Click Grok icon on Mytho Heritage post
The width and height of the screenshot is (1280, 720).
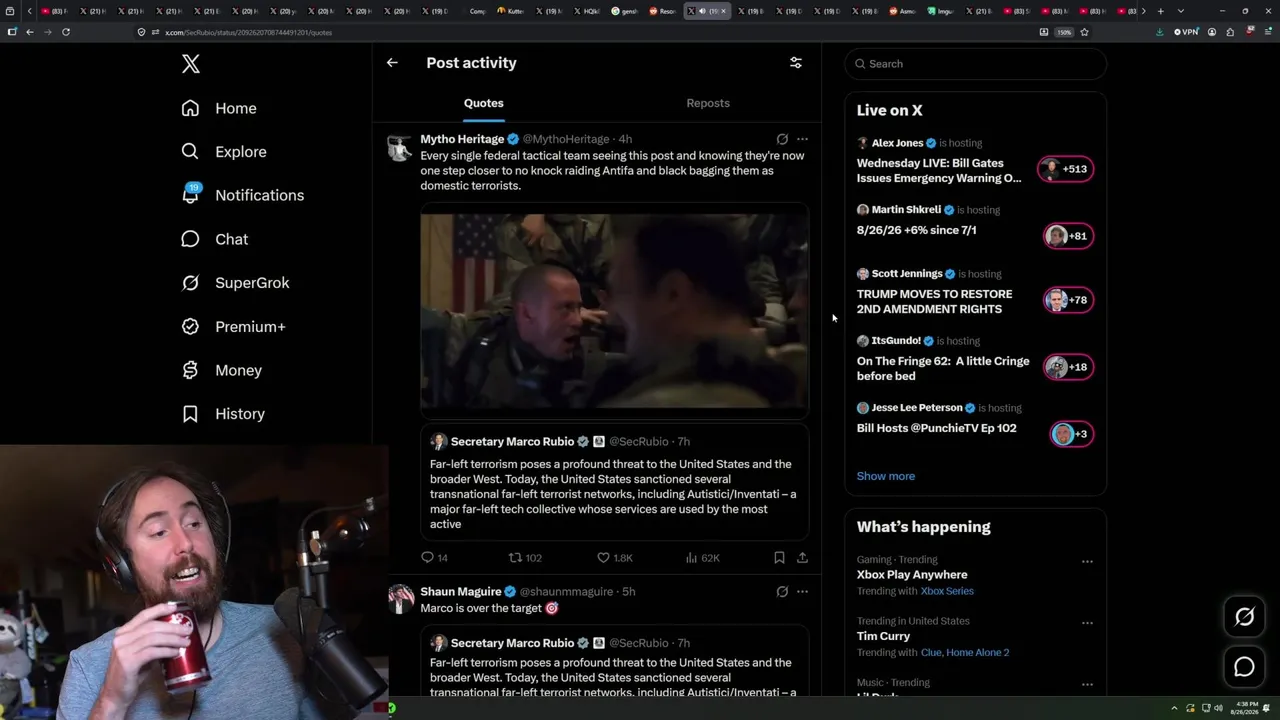[782, 139]
